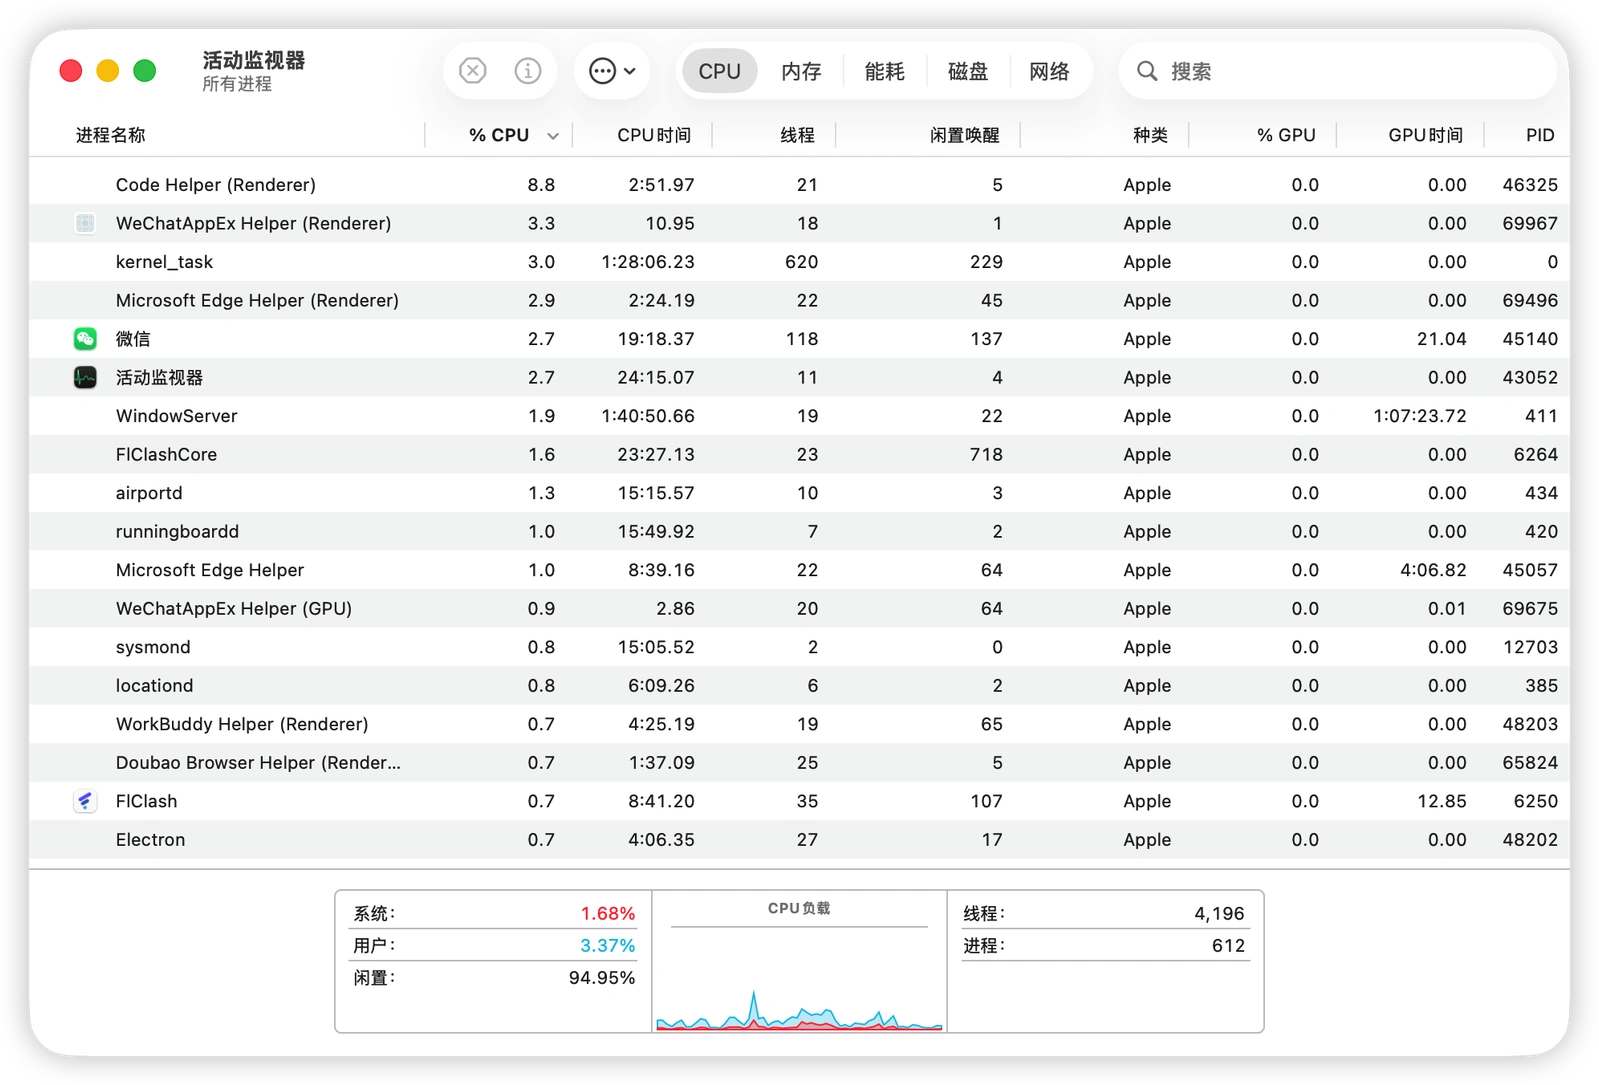The width and height of the screenshot is (1599, 1085).
Task: Click FlClashCore idle wakeups value 718
Action: (986, 454)
